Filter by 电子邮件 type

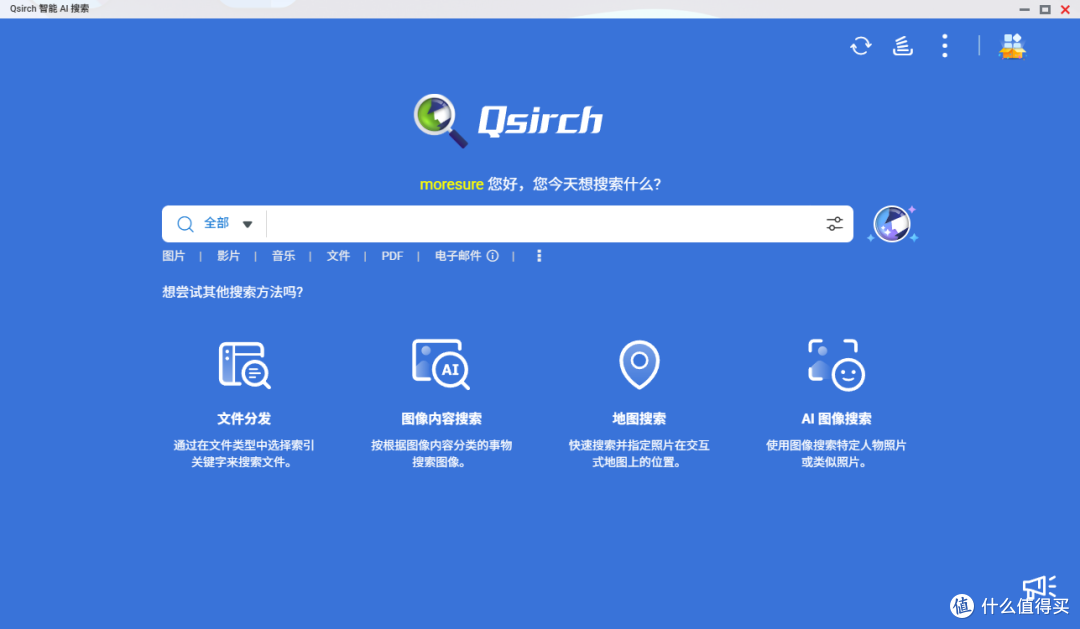[x=458, y=256]
